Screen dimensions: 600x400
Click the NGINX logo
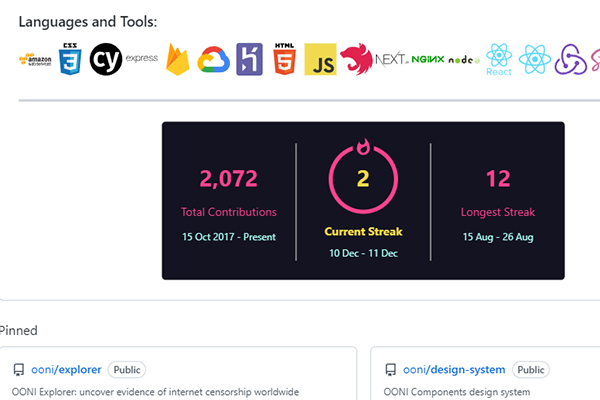pyautogui.click(x=427, y=60)
